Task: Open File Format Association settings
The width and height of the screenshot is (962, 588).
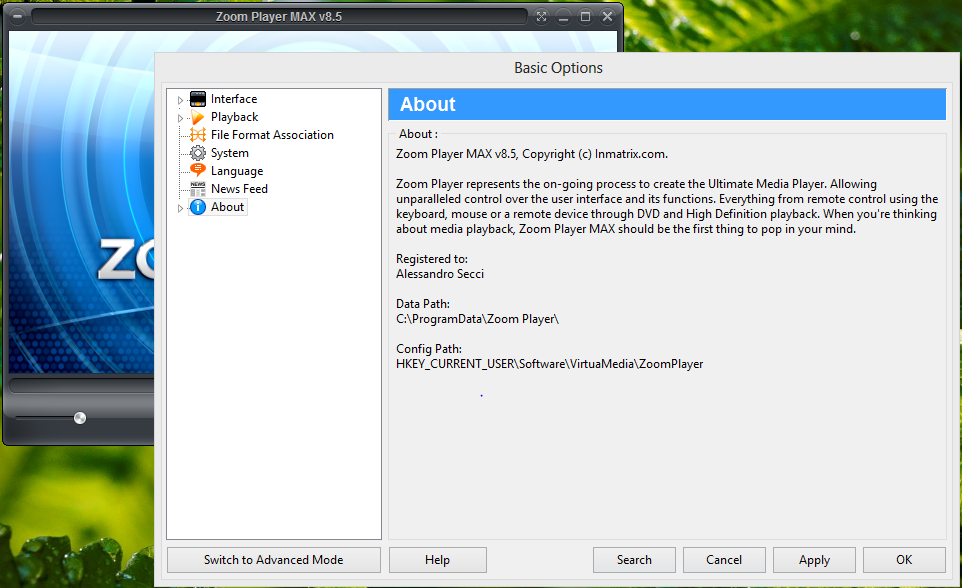Action: pos(272,135)
